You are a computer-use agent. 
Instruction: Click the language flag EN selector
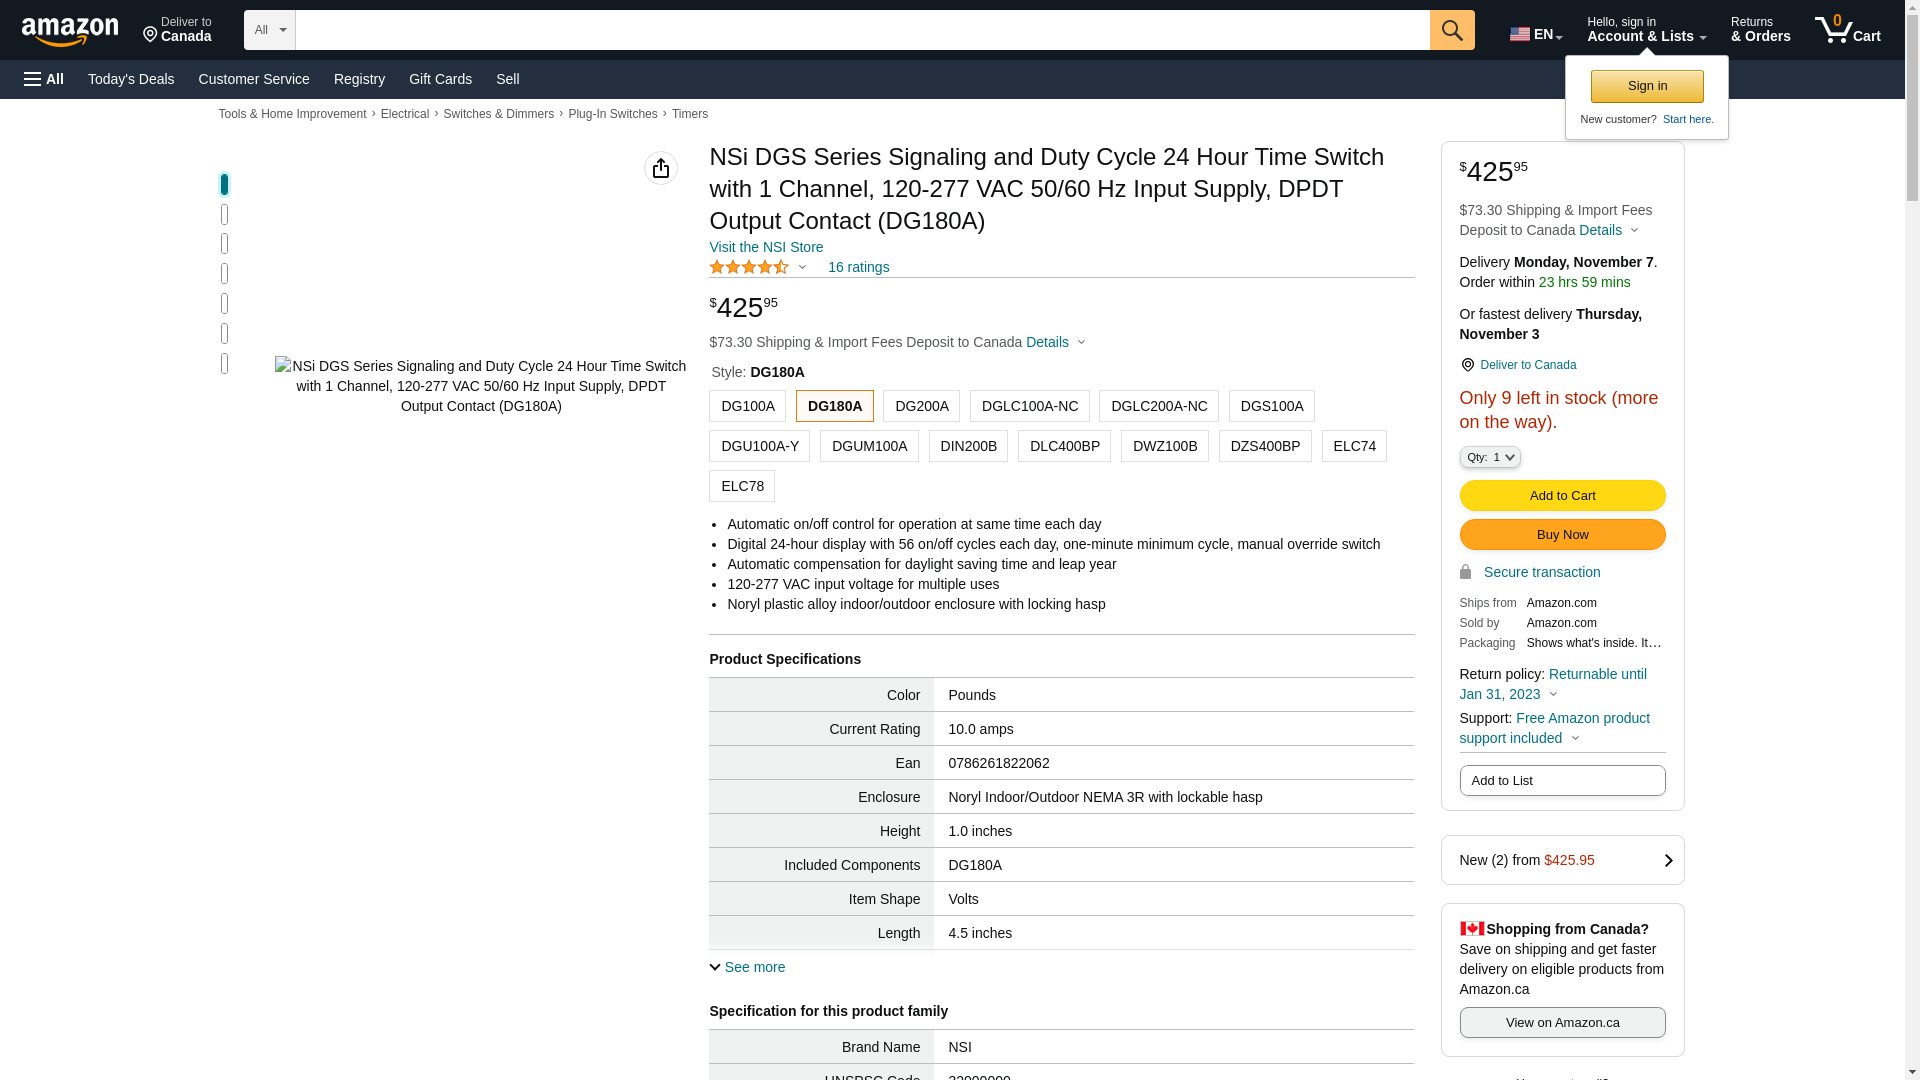[x=1535, y=34]
